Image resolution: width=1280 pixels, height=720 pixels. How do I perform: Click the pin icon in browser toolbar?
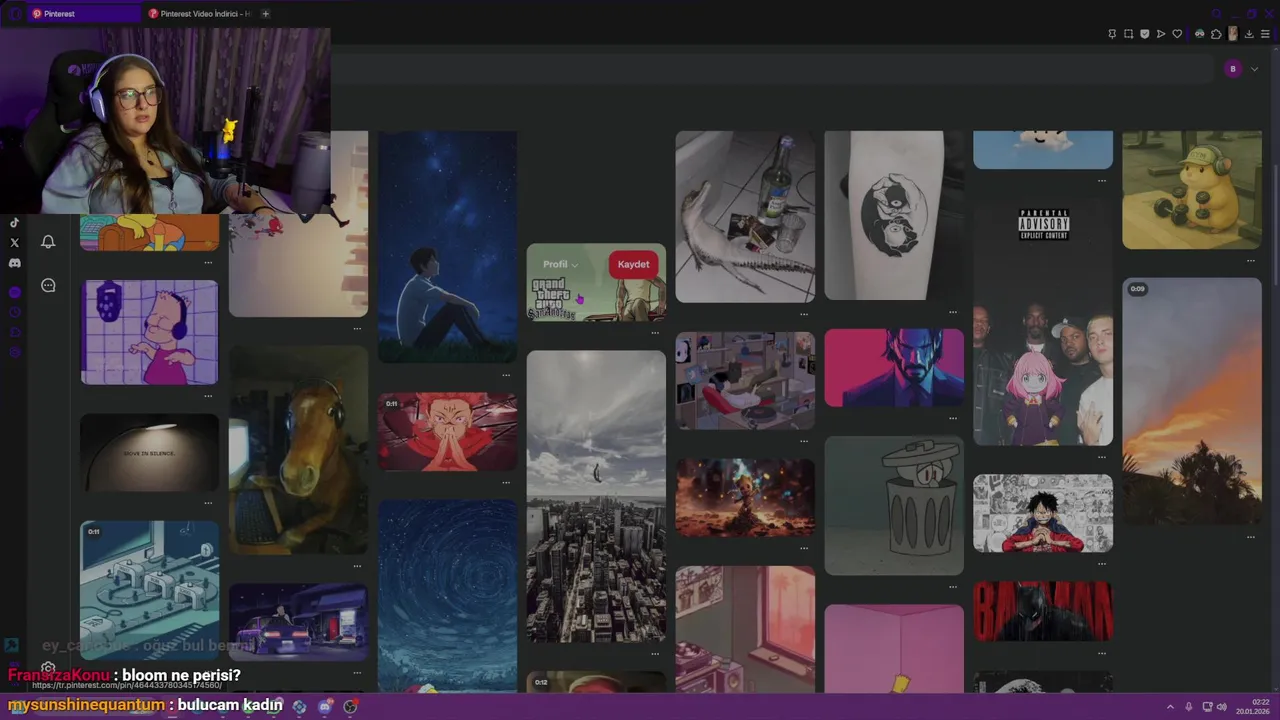(x=1112, y=34)
